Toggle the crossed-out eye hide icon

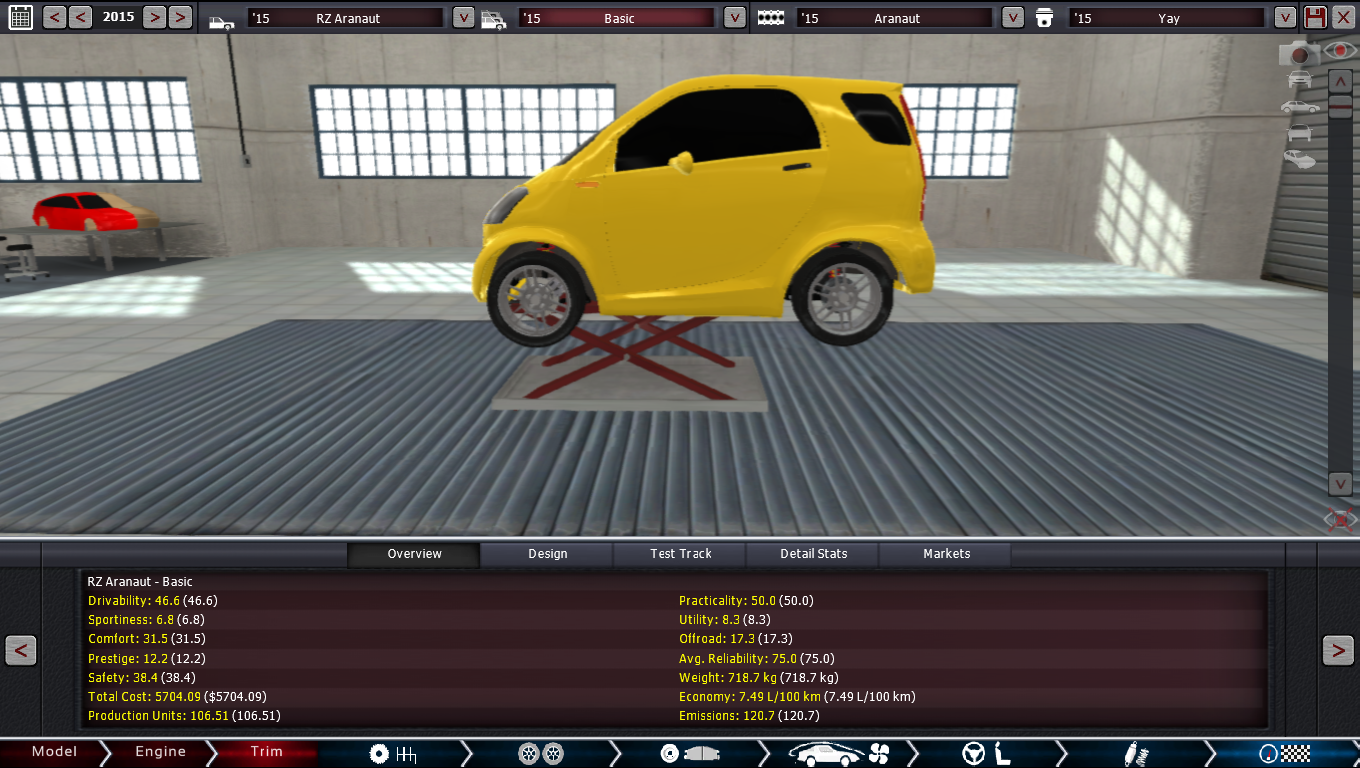point(1340,518)
